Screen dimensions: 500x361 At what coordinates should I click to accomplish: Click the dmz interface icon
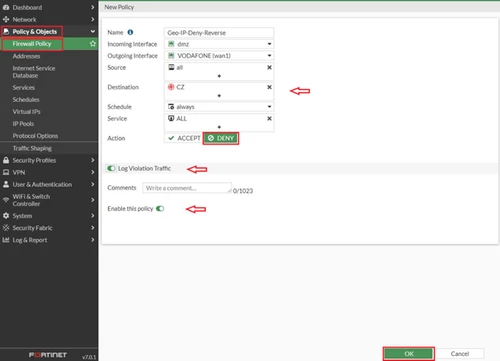(171, 44)
